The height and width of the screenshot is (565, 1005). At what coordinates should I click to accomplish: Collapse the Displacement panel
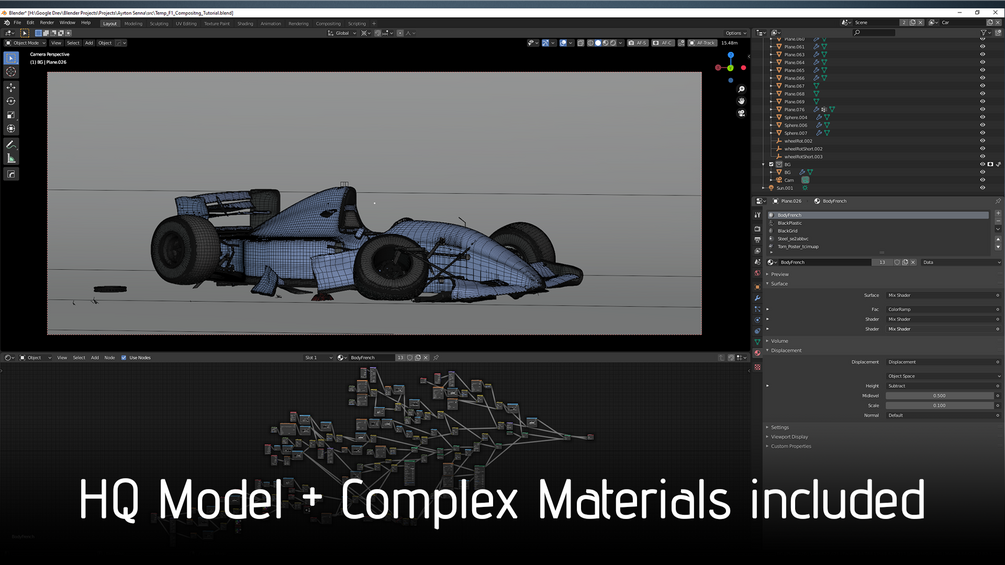click(786, 350)
